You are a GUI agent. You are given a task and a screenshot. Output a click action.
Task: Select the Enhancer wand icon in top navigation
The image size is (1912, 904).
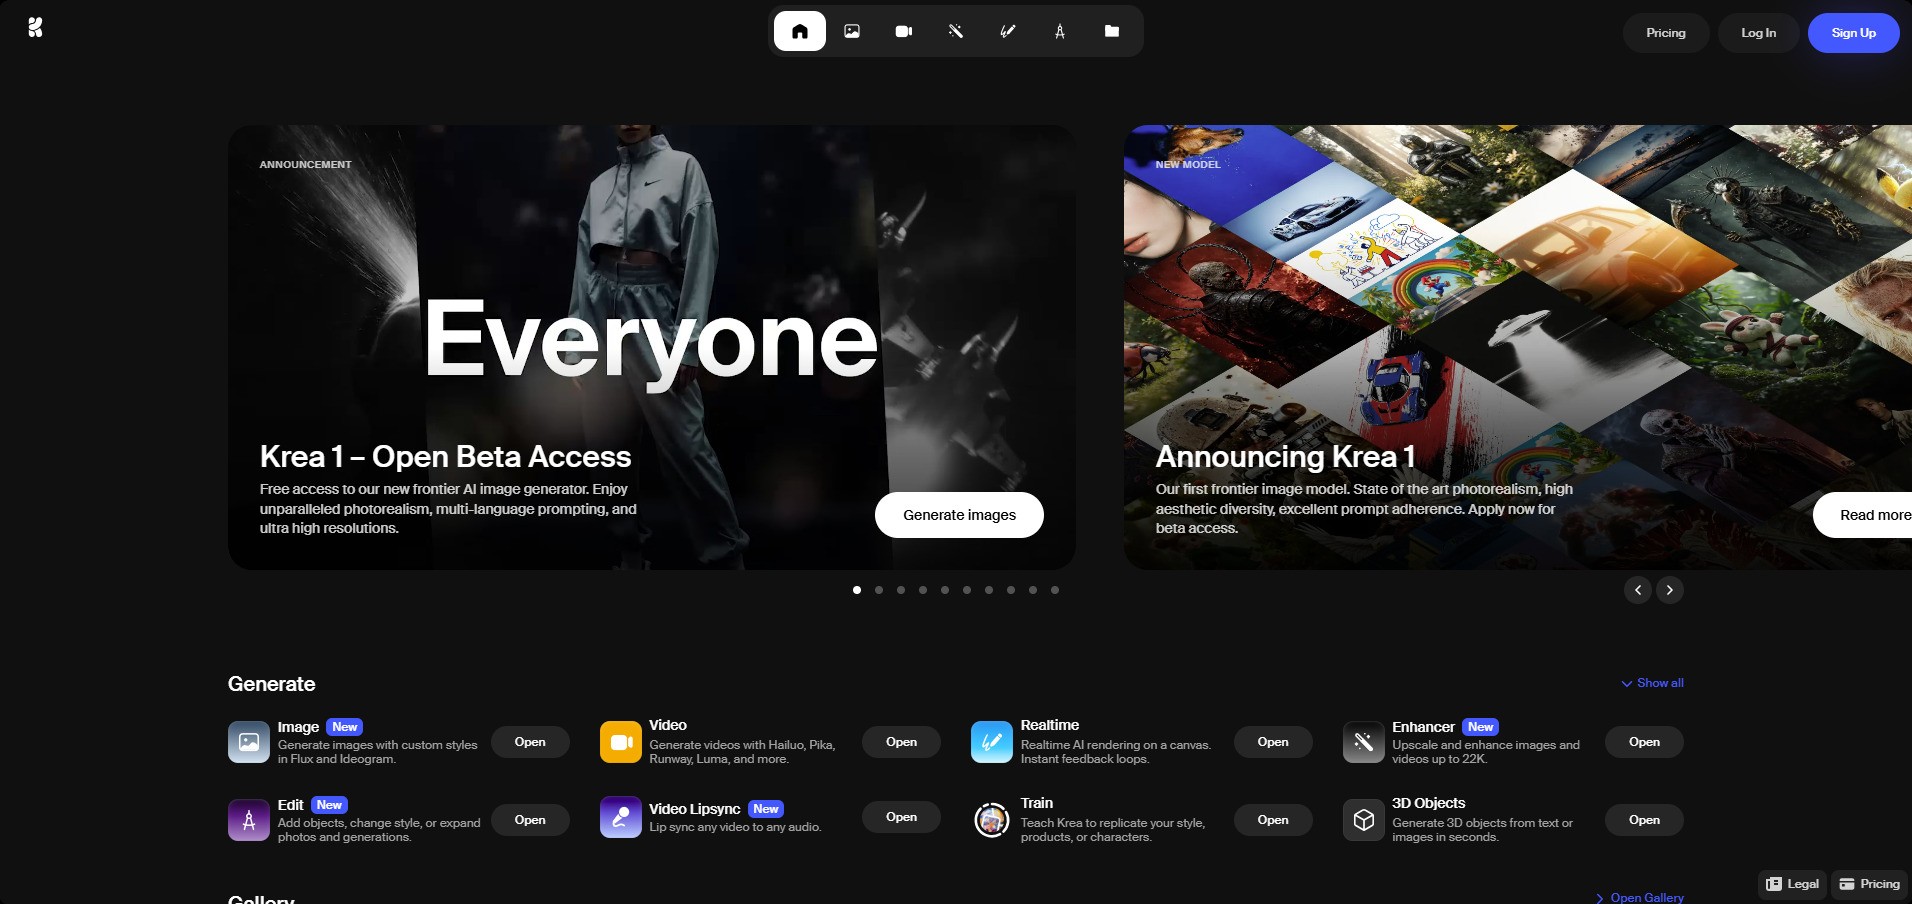(956, 31)
